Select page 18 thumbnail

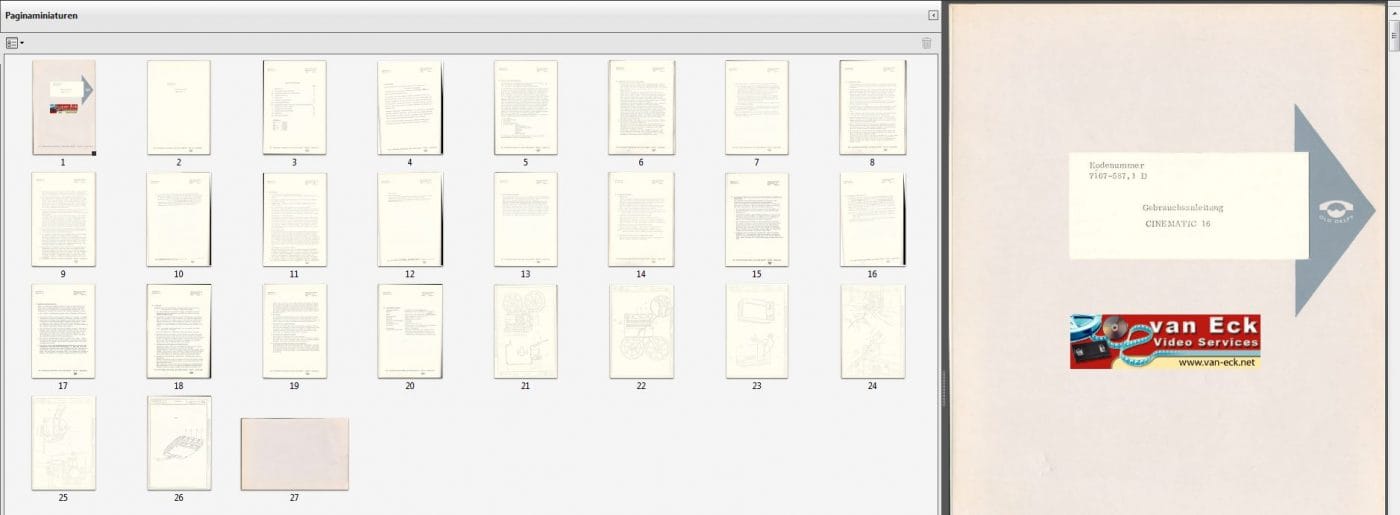(x=179, y=331)
